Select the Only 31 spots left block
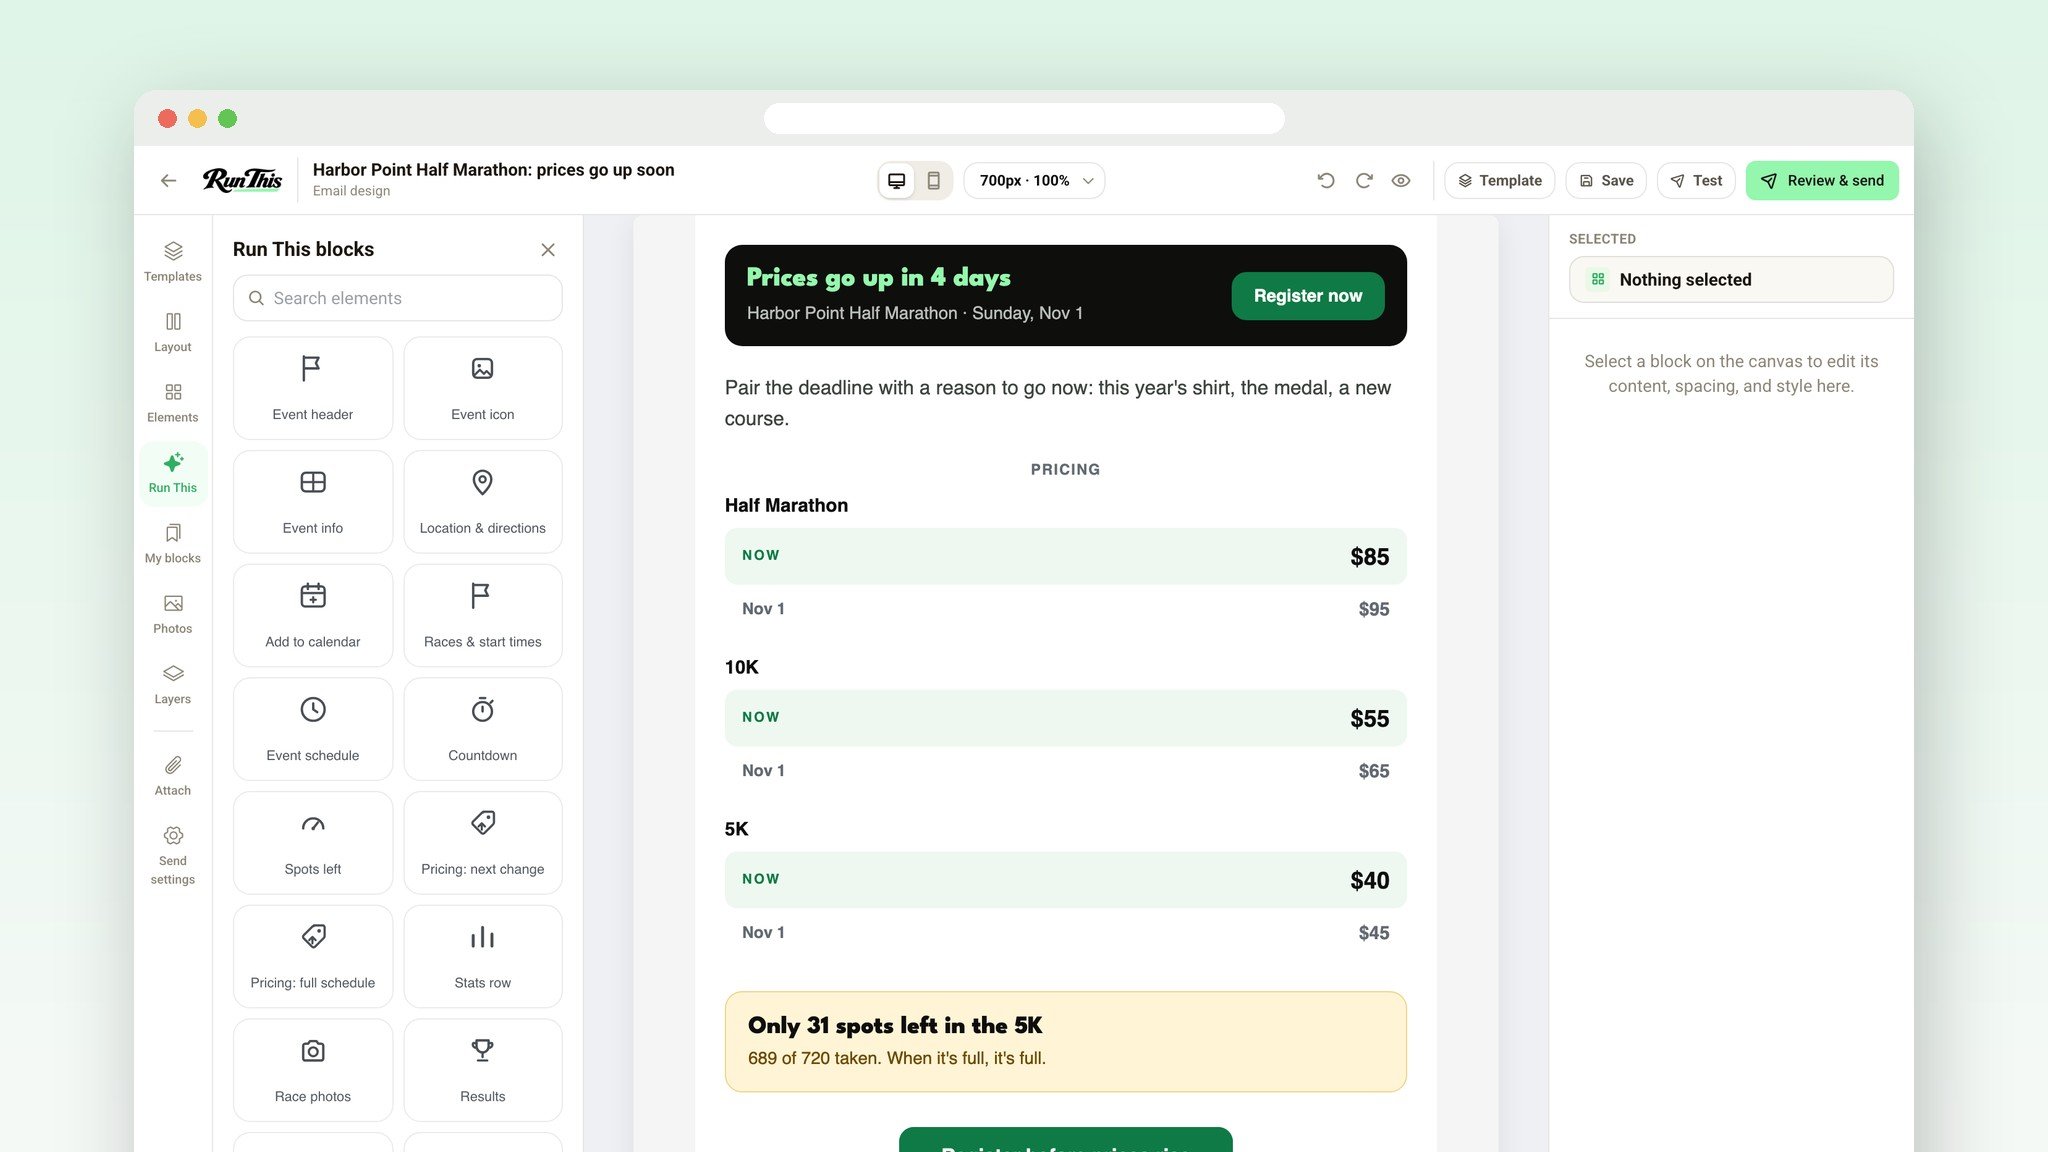The image size is (2048, 1152). [x=1066, y=1042]
